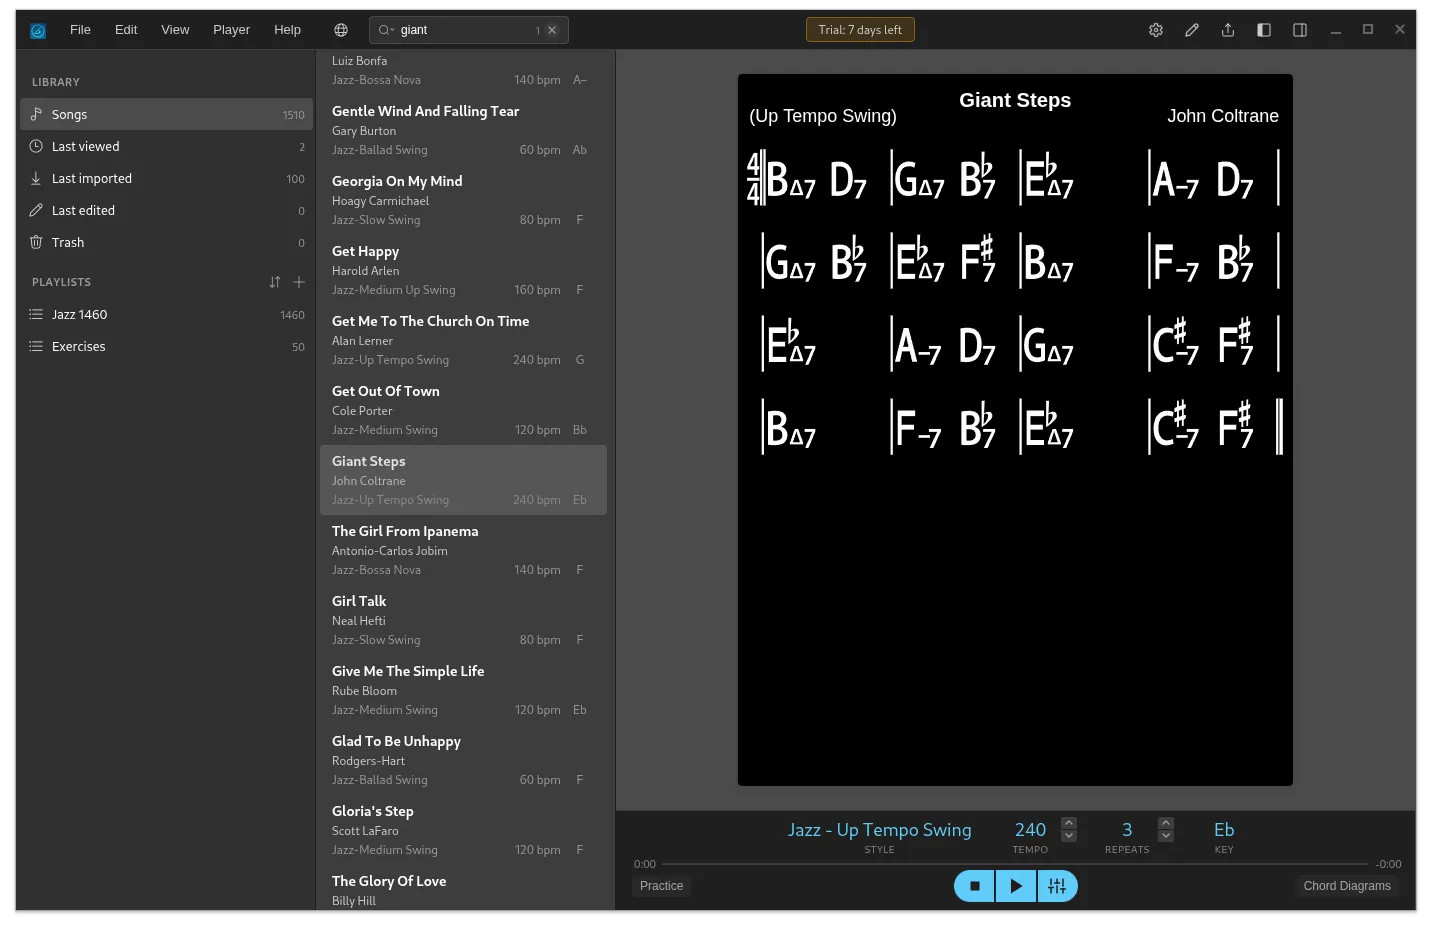
Task: Open the File menu
Action: (x=80, y=30)
